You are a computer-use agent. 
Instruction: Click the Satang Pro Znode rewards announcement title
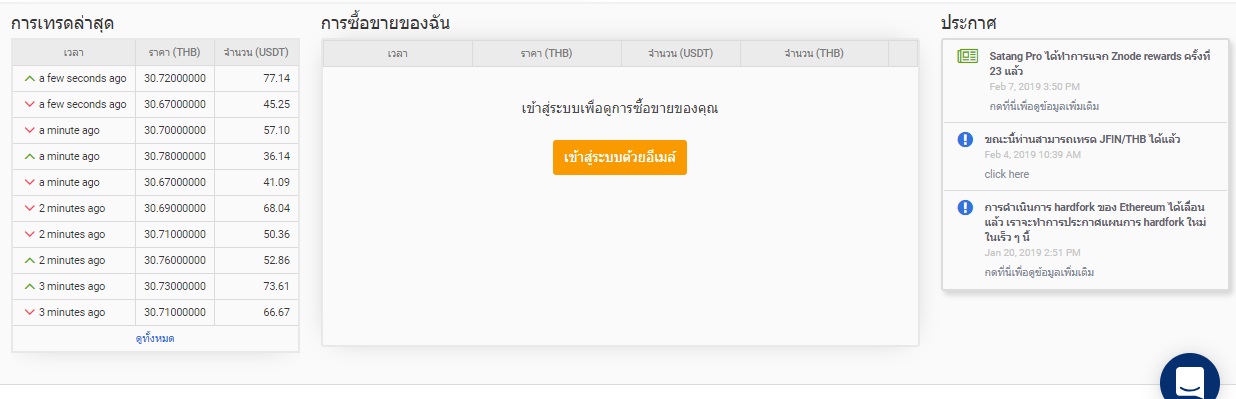click(1100, 64)
